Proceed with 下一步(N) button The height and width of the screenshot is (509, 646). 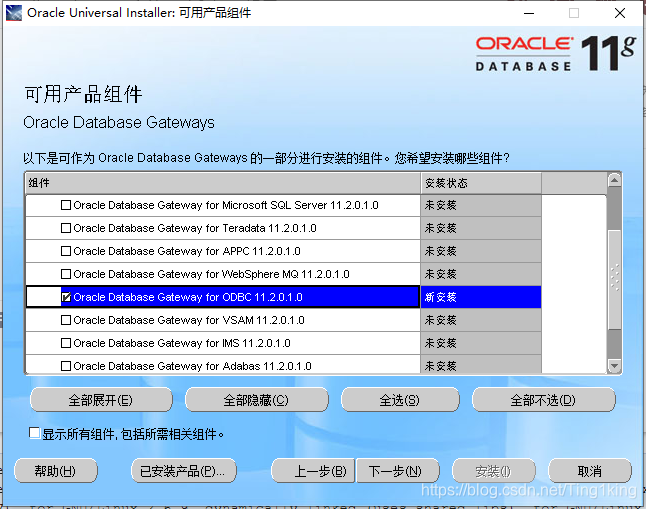397,471
